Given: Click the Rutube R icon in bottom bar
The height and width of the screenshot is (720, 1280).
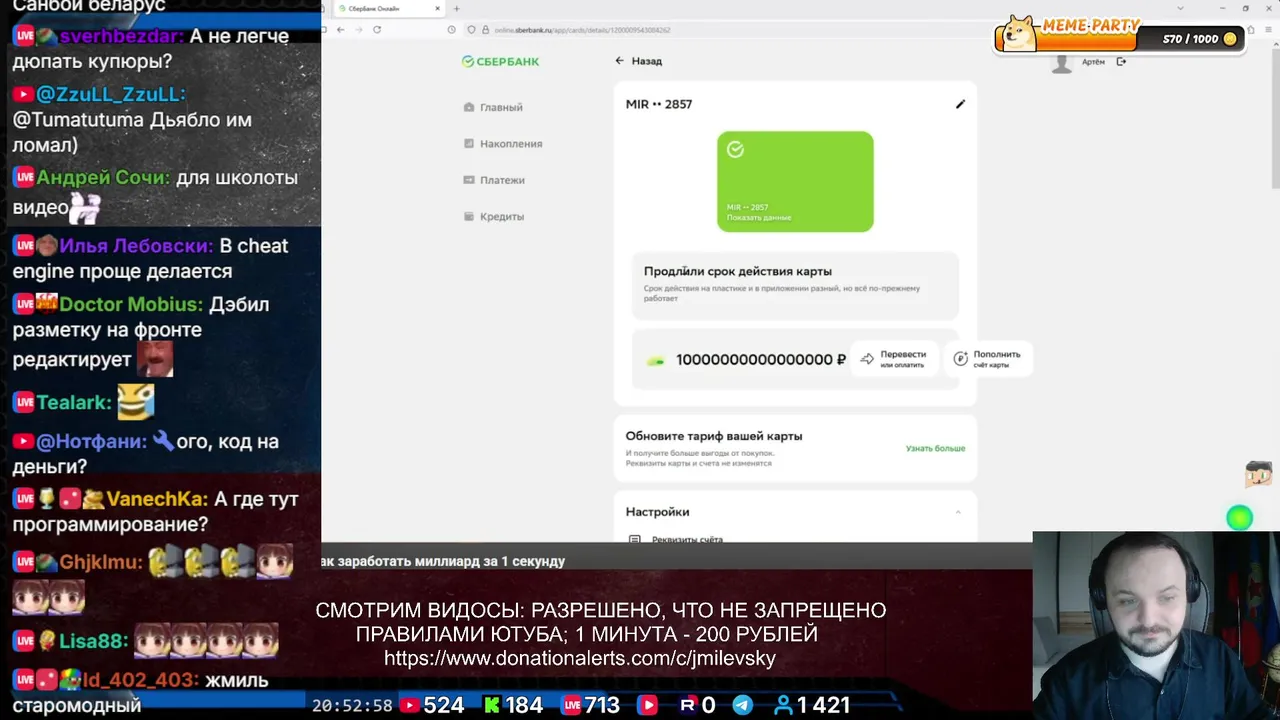Looking at the screenshot, I should pos(688,705).
